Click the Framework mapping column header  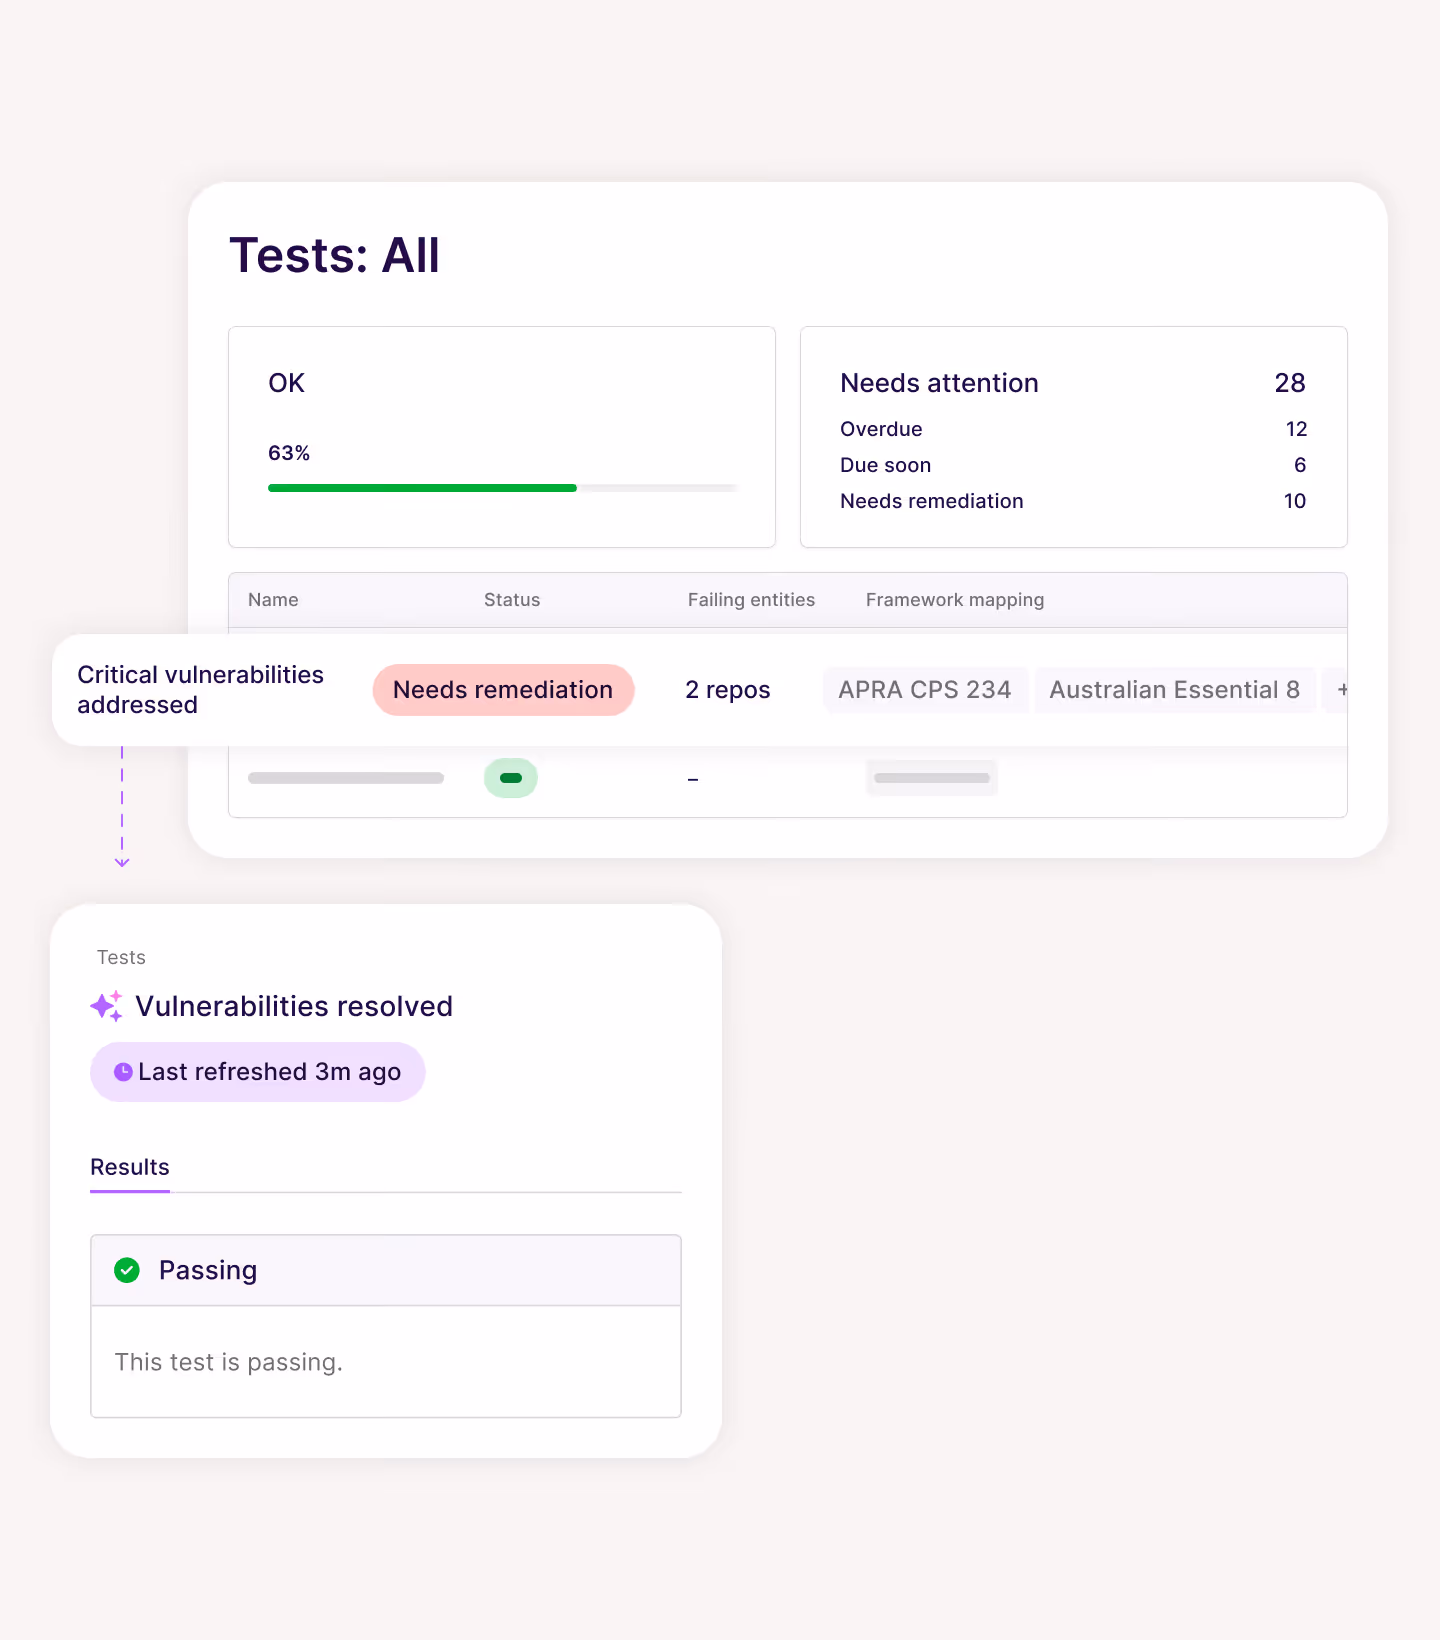point(954,599)
